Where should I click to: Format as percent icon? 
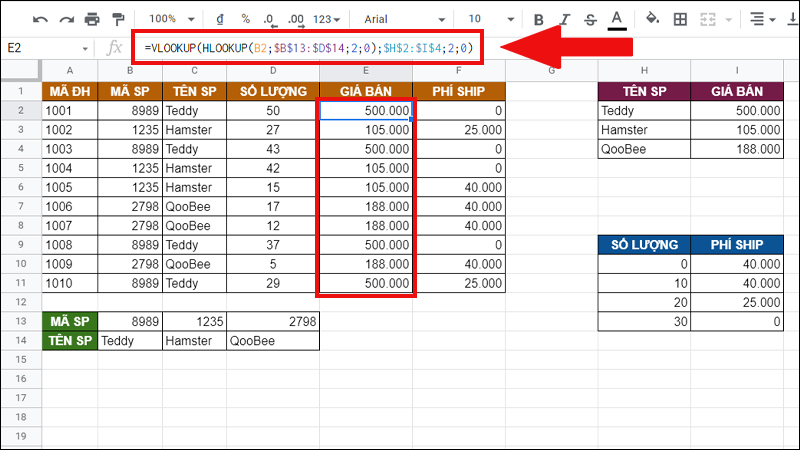coord(245,19)
